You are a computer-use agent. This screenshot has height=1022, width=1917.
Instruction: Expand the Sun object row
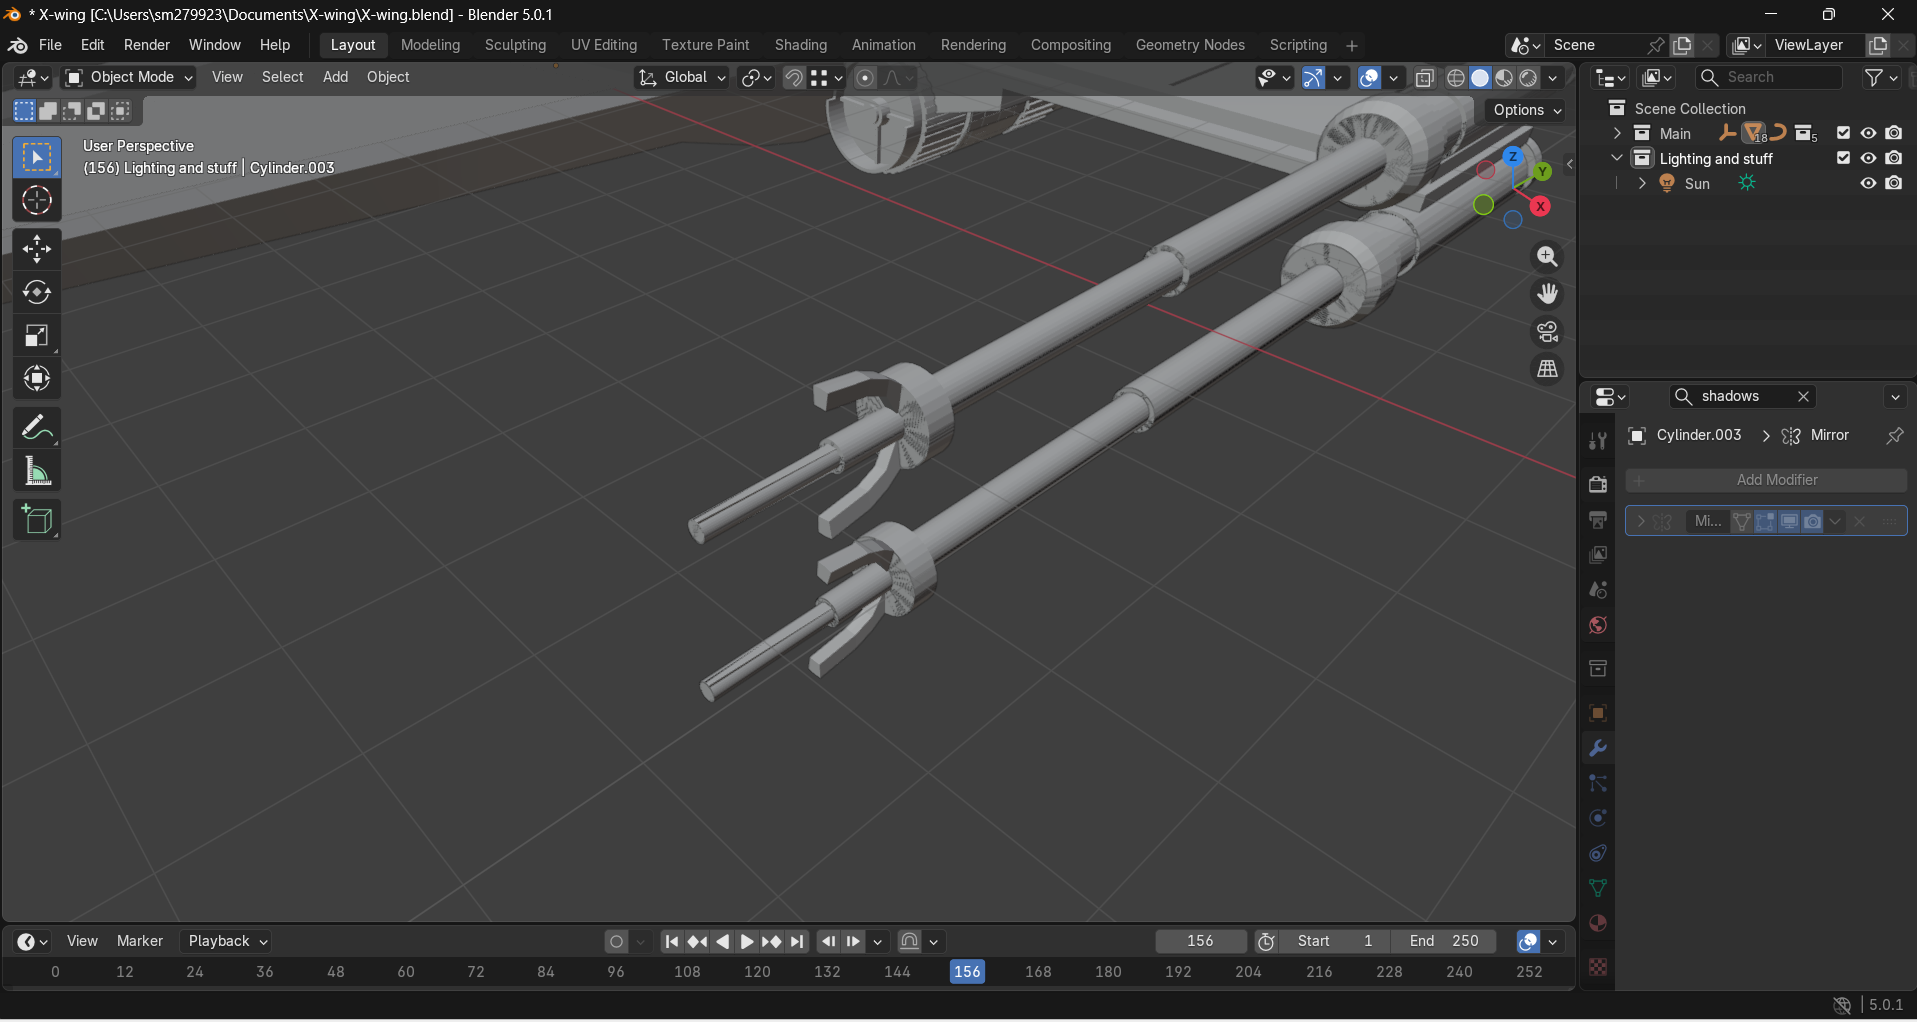1642,183
